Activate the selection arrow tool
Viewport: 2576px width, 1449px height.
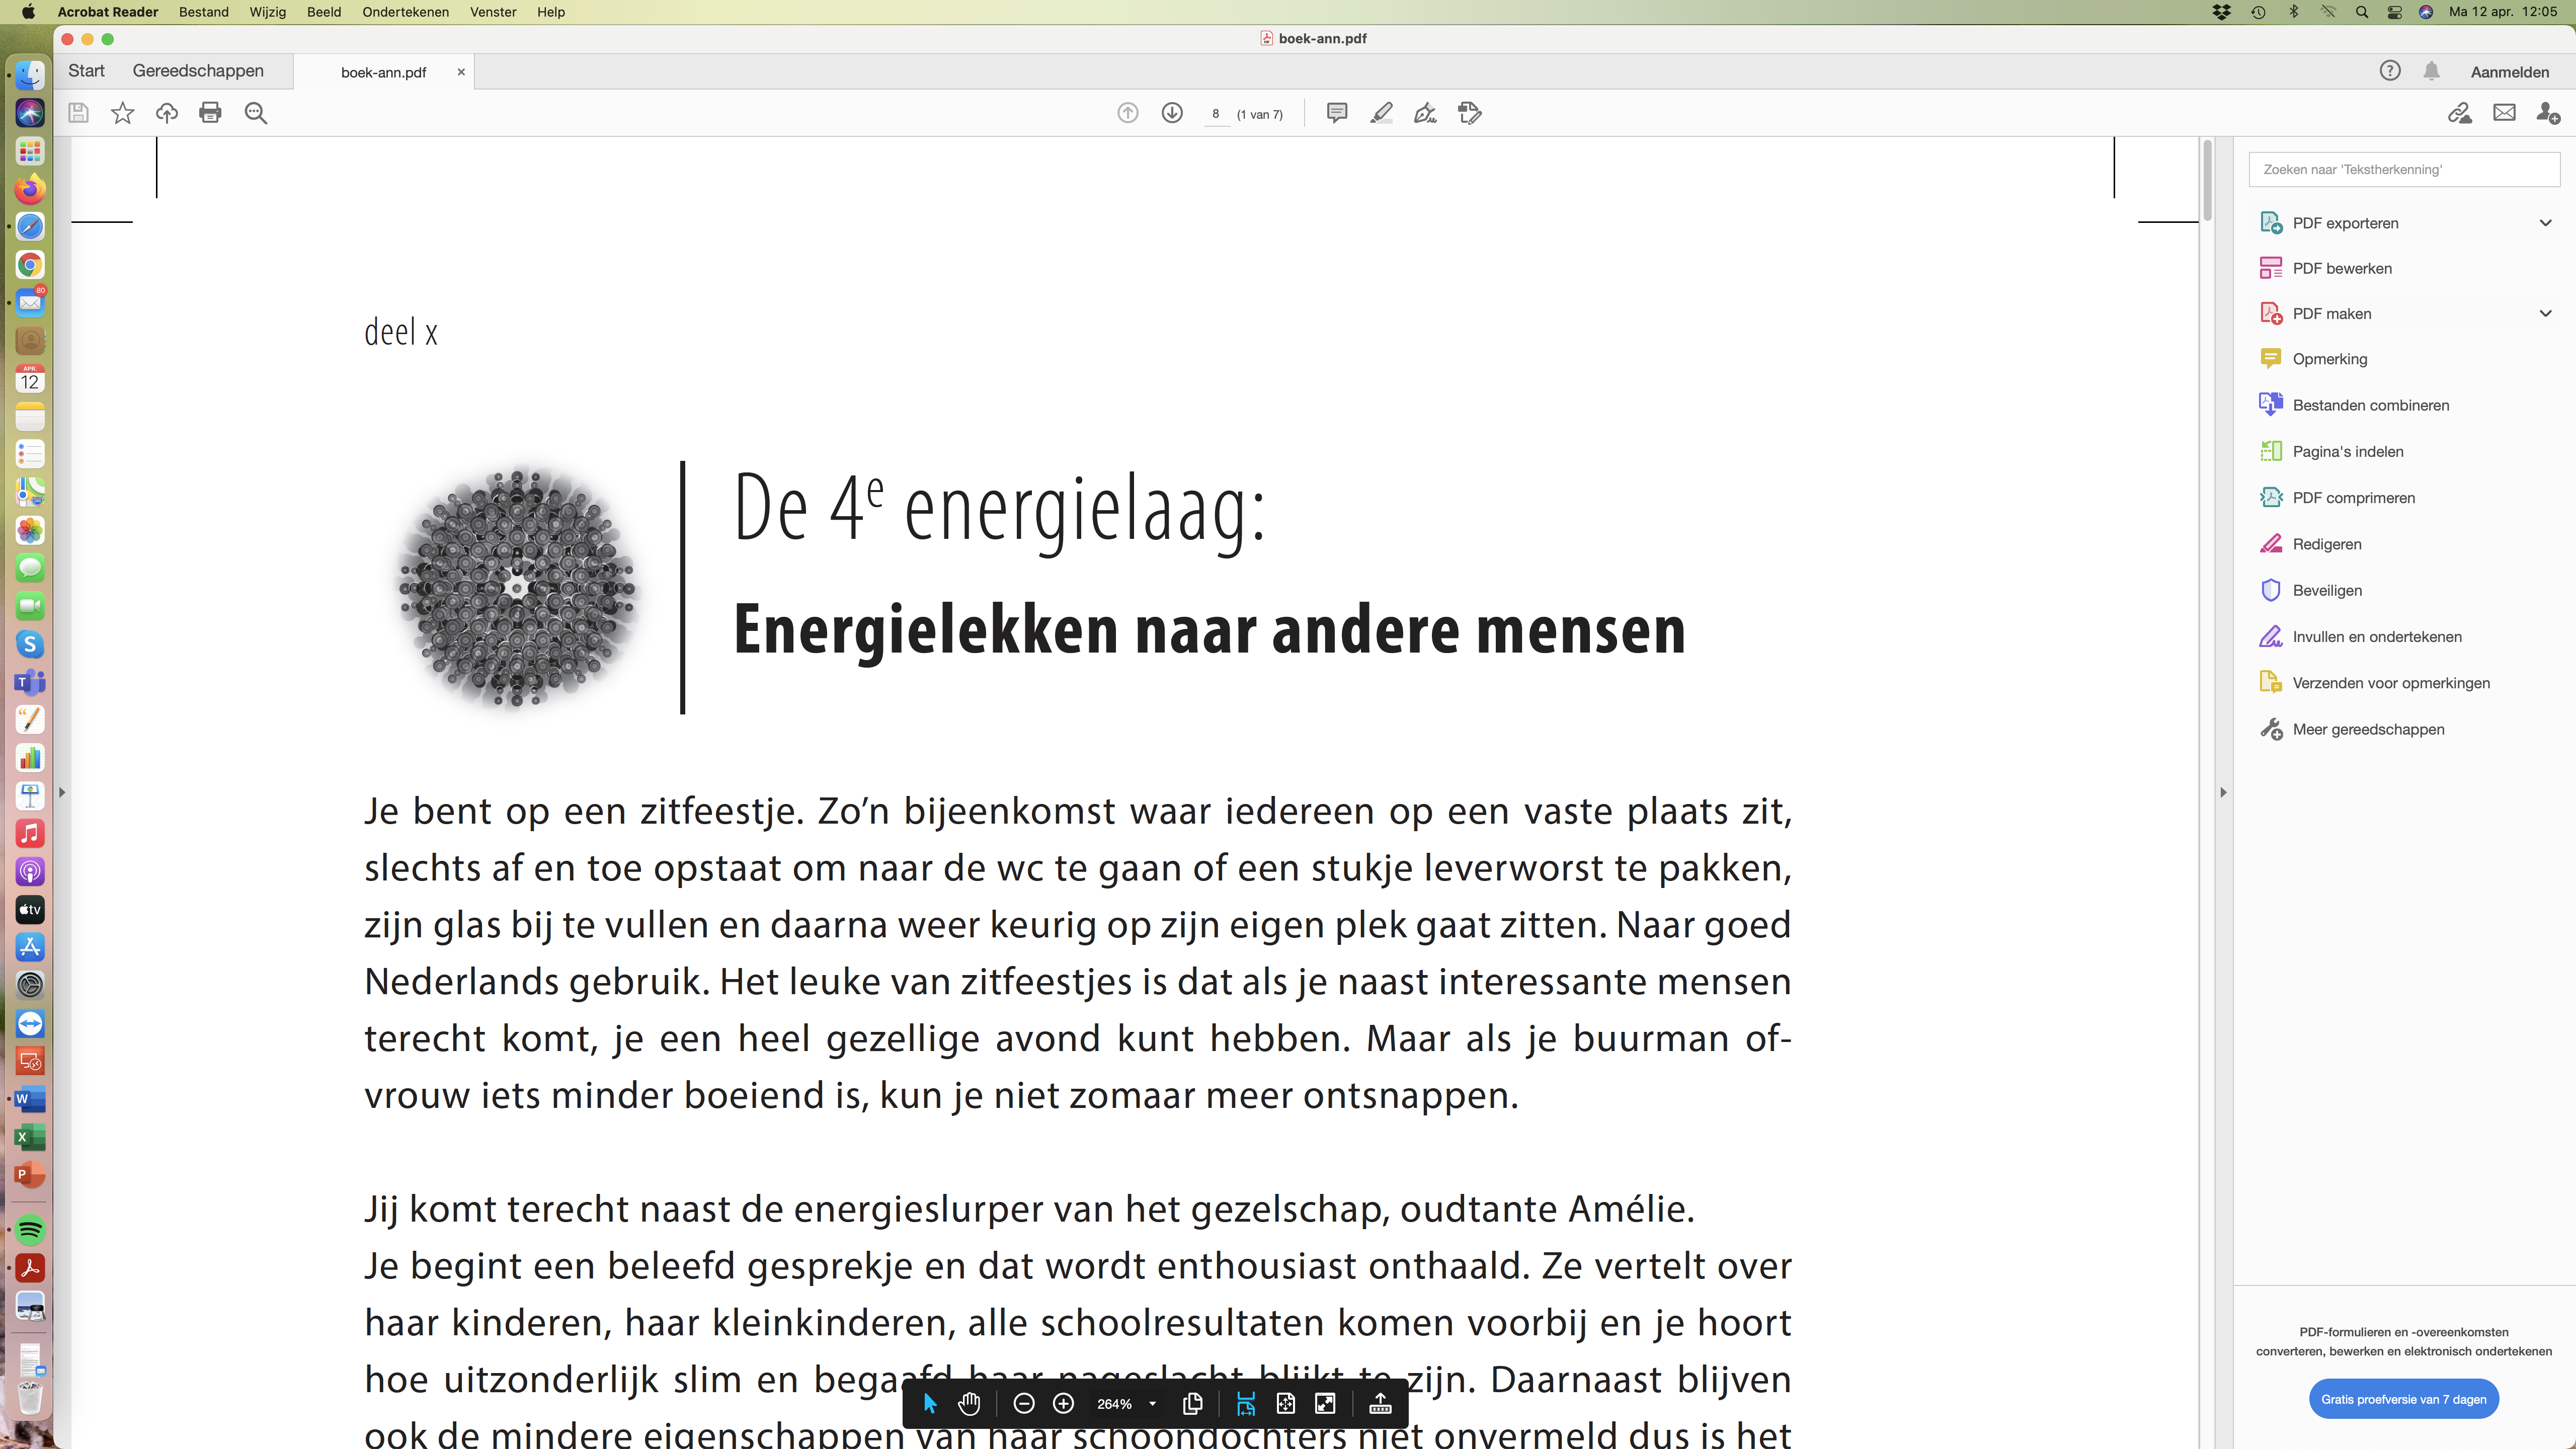[930, 1404]
